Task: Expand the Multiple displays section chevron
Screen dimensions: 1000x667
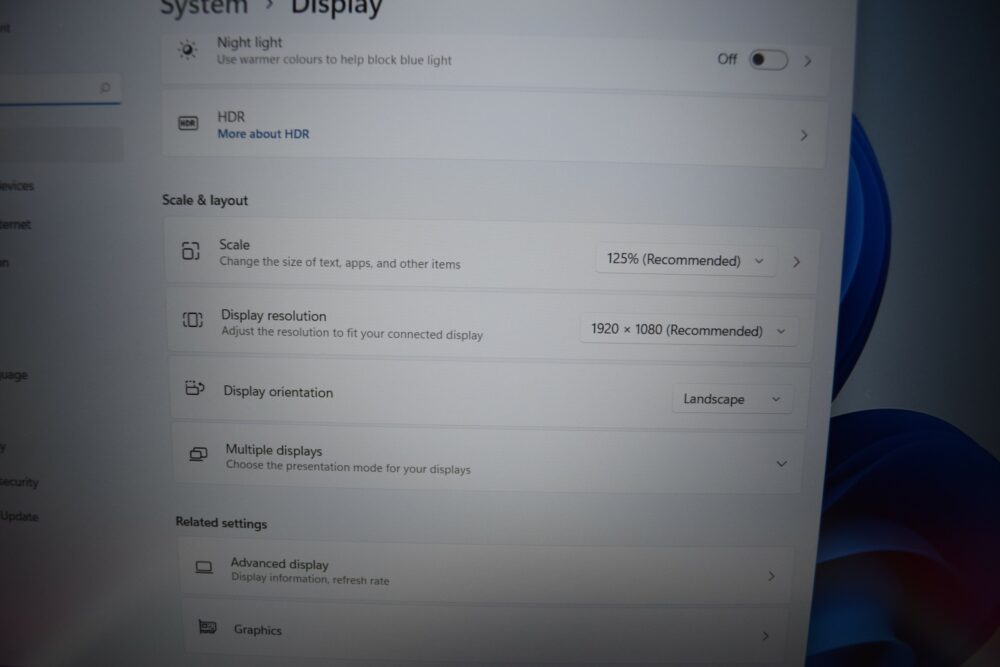Action: pos(781,464)
